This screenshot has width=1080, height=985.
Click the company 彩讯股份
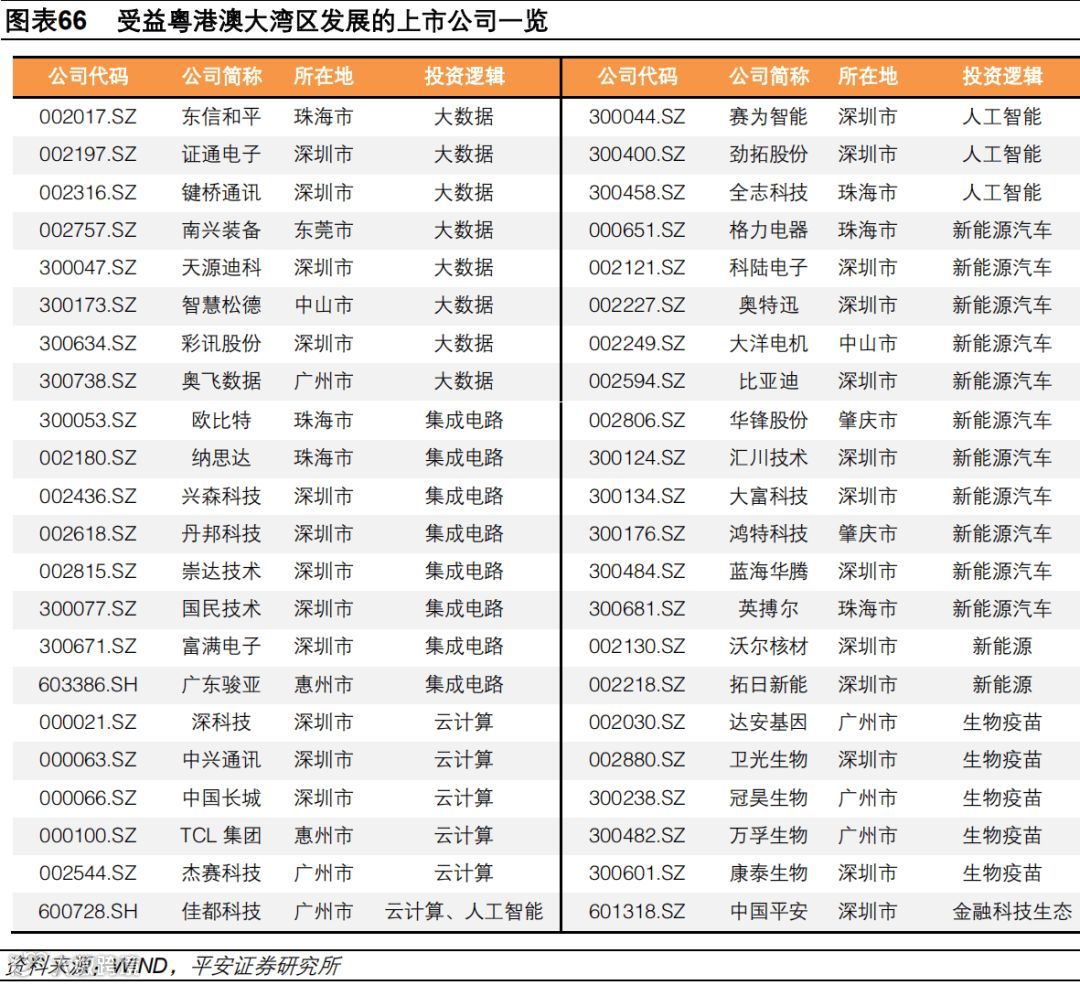[x=221, y=343]
